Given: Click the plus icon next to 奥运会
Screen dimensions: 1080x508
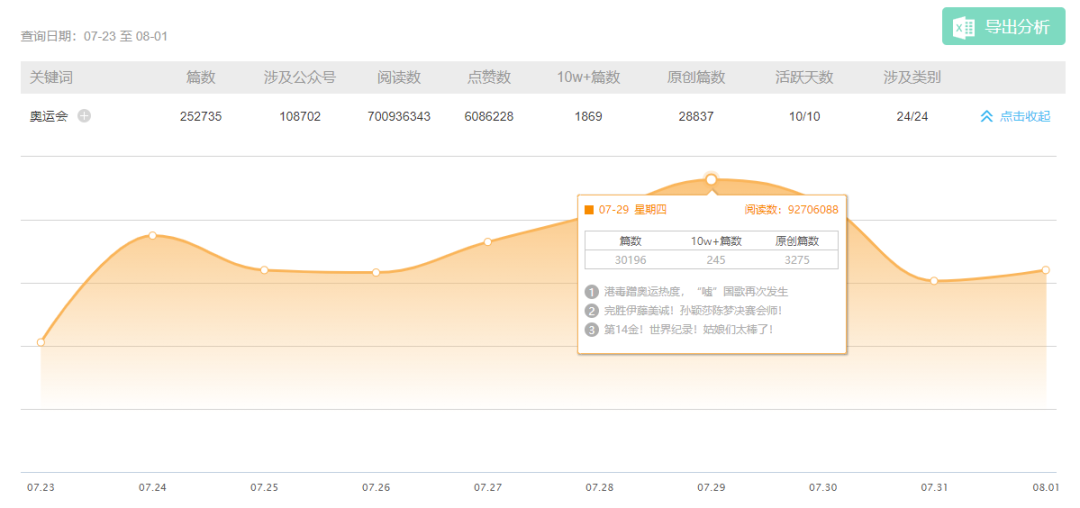Looking at the screenshot, I should coord(84,116).
